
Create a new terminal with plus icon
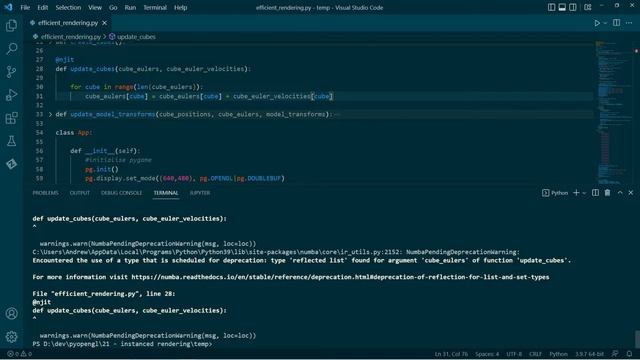pyautogui.click(x=576, y=193)
